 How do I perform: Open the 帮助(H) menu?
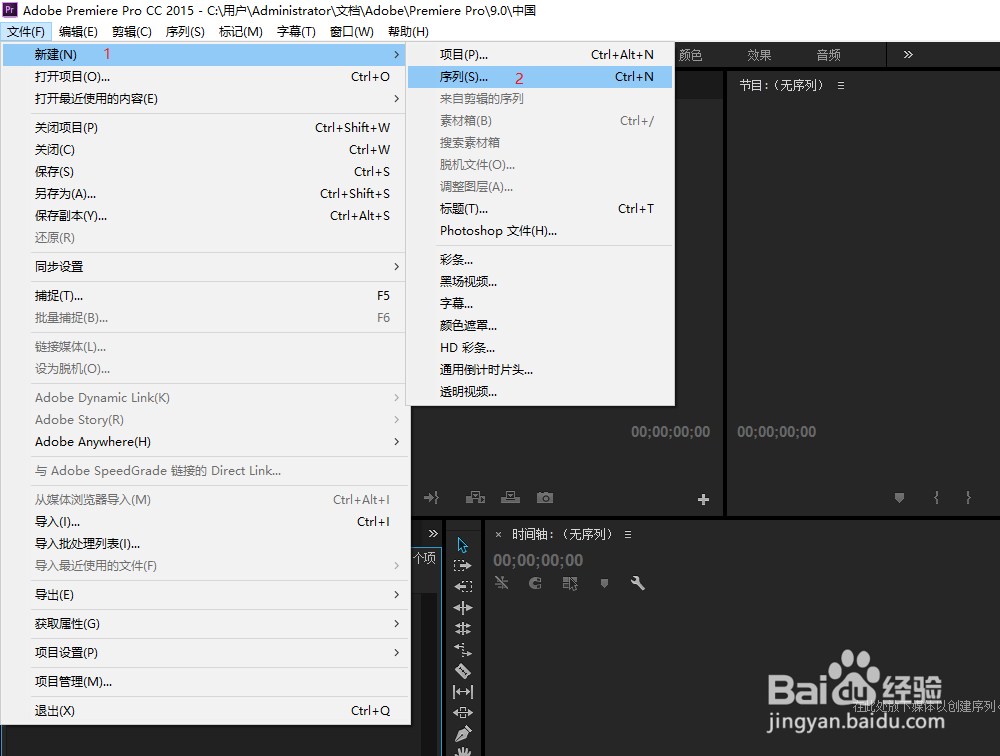[408, 31]
